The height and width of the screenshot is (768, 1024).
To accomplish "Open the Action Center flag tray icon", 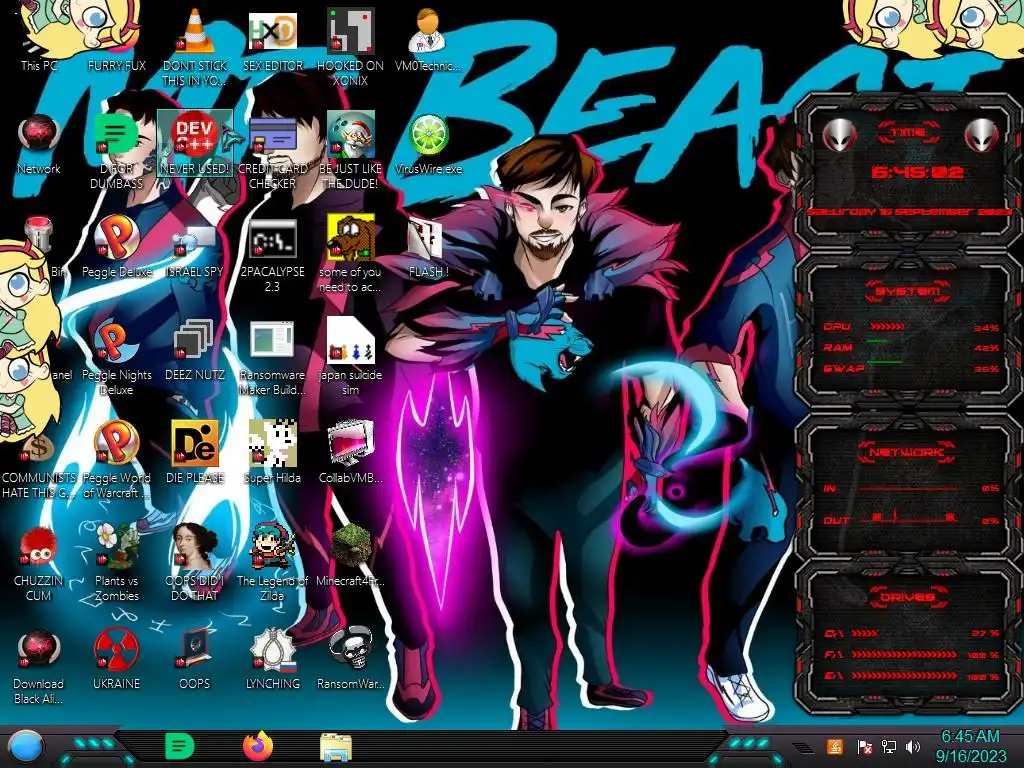I will click(x=864, y=746).
